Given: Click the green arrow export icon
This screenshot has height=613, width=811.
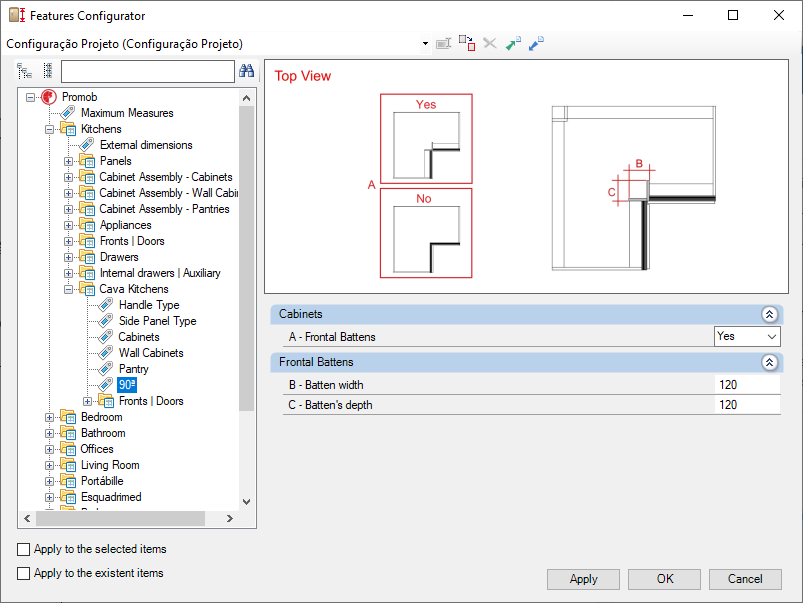Looking at the screenshot, I should tap(513, 43).
